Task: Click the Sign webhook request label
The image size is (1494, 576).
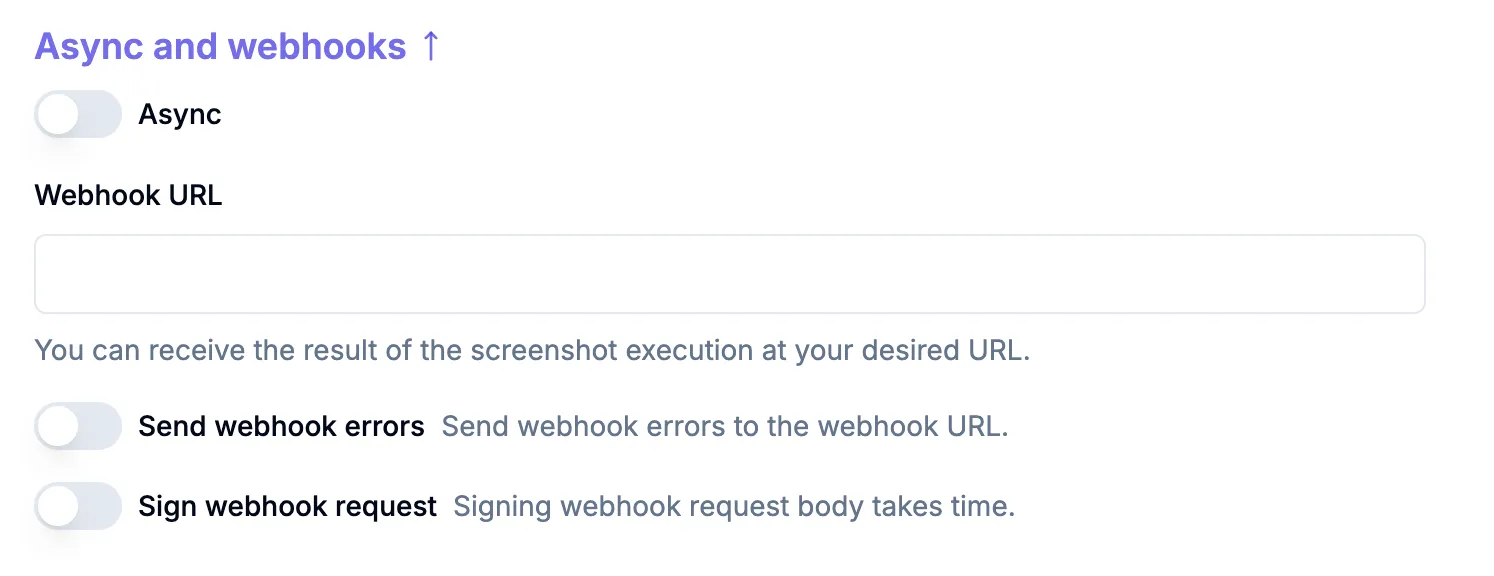Action: pyautogui.click(x=287, y=506)
